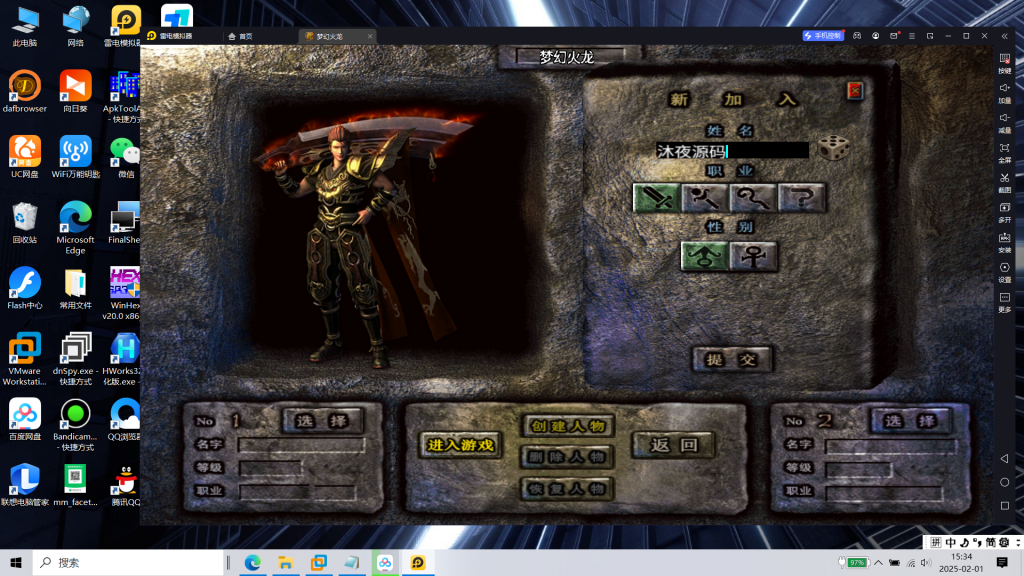Open the 设置 settings icon in sidebar
1024x576 pixels.
pyautogui.click(x=1004, y=270)
